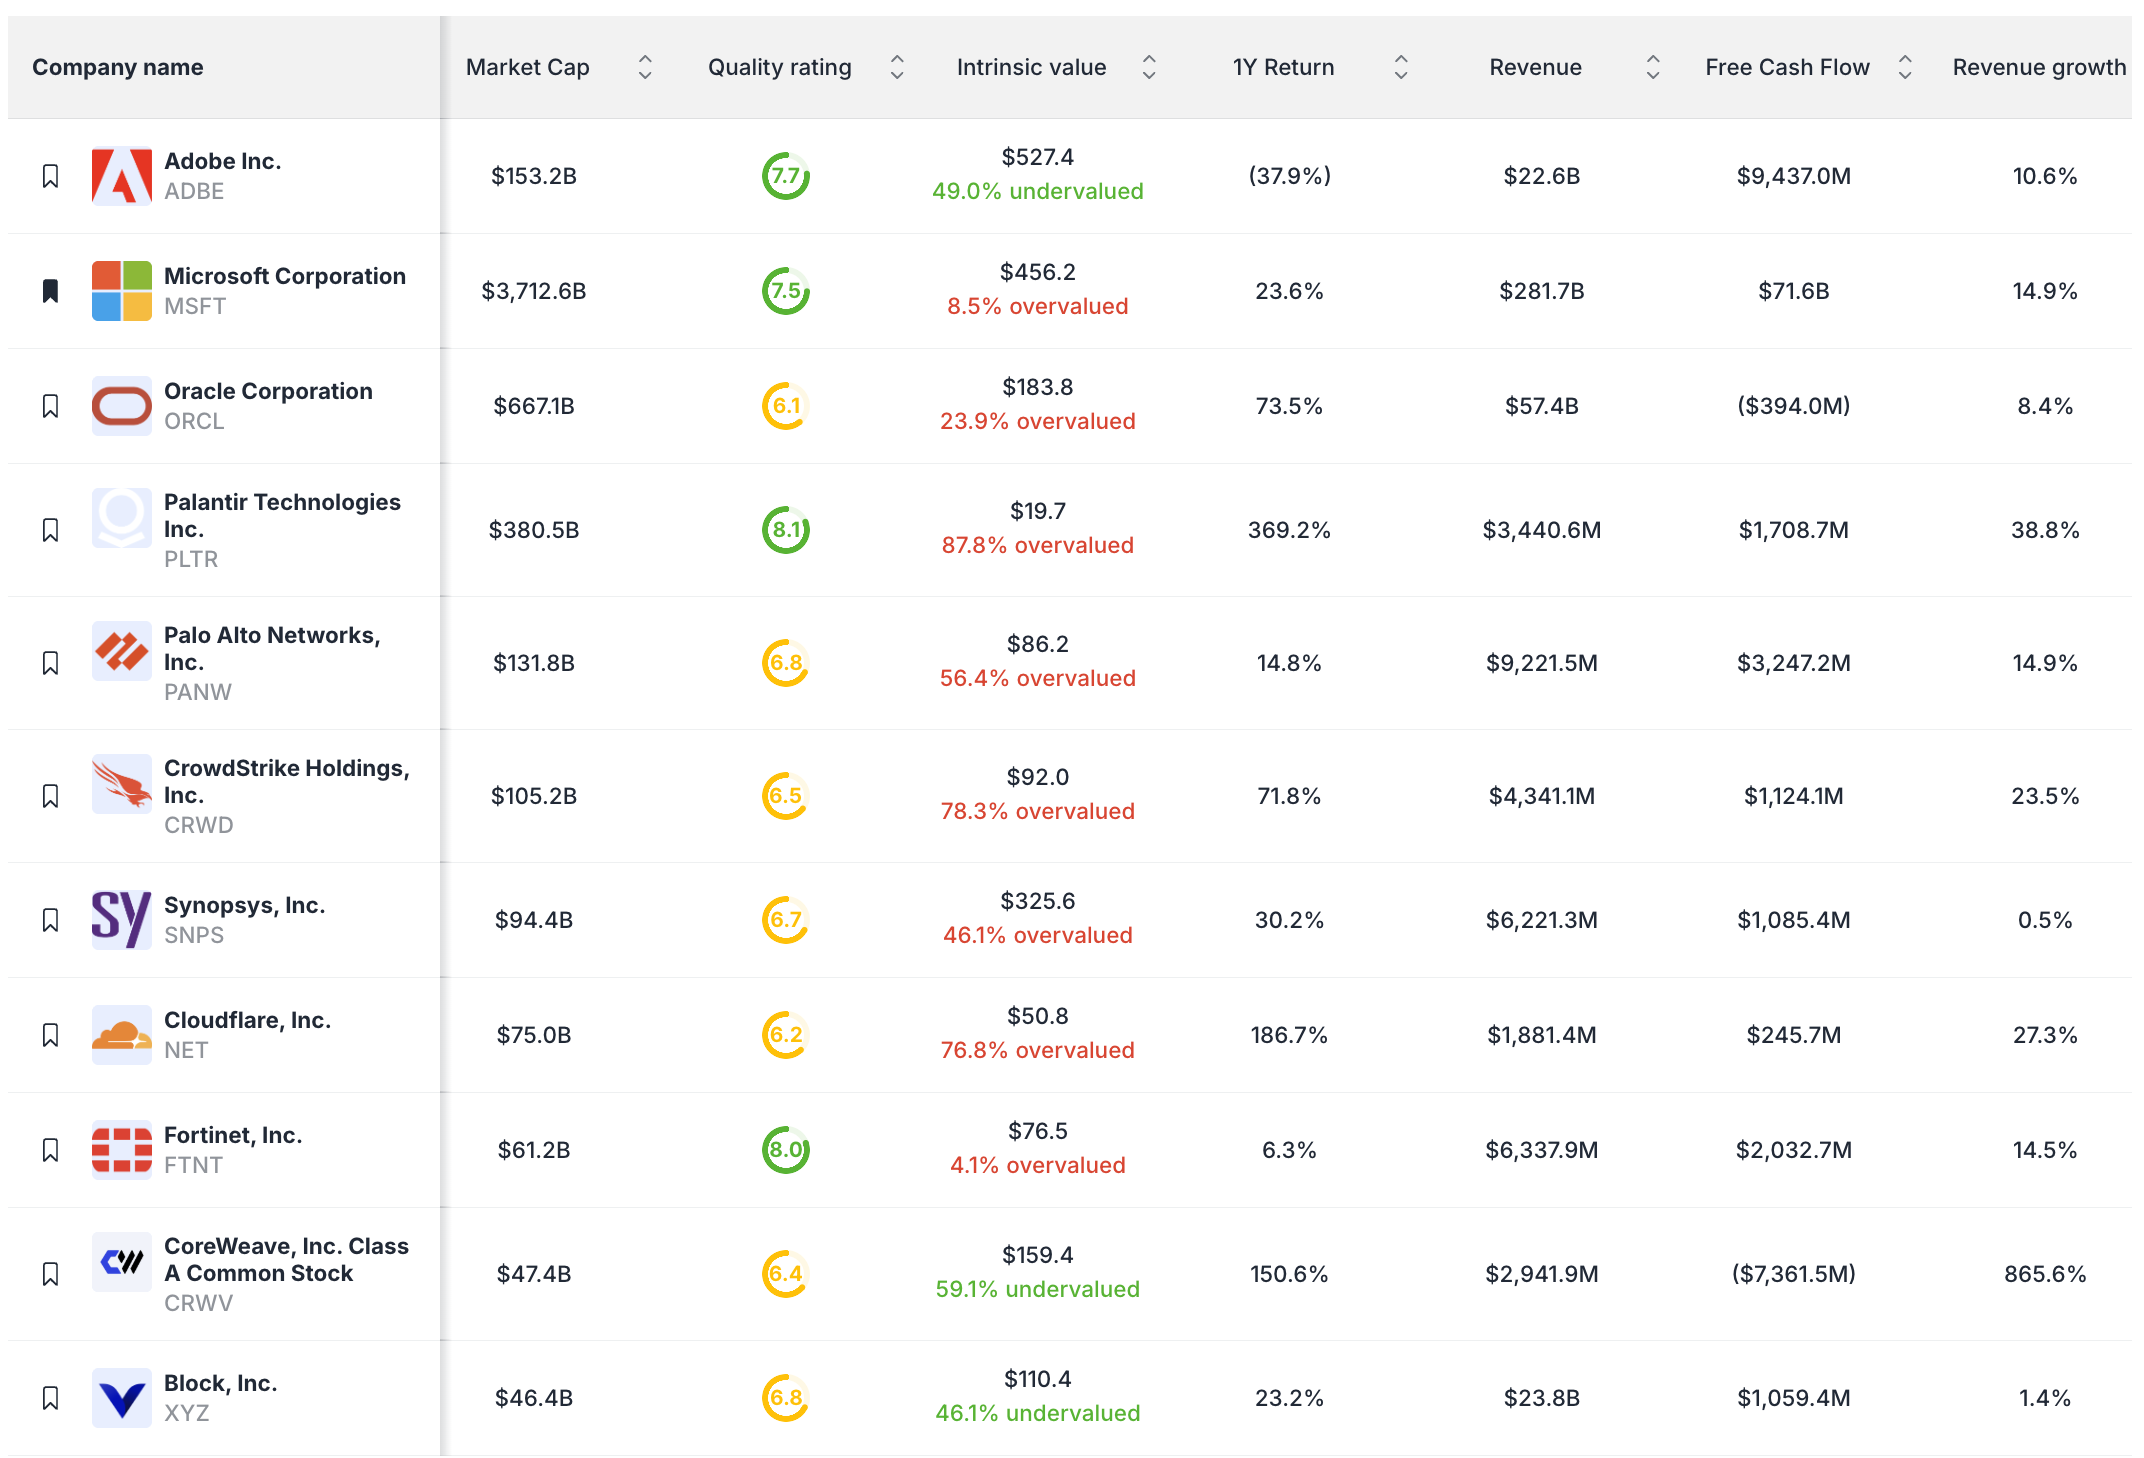Click Fortinet's 8.0 quality rating ring
This screenshot has height=1458, width=2144.
tap(785, 1149)
